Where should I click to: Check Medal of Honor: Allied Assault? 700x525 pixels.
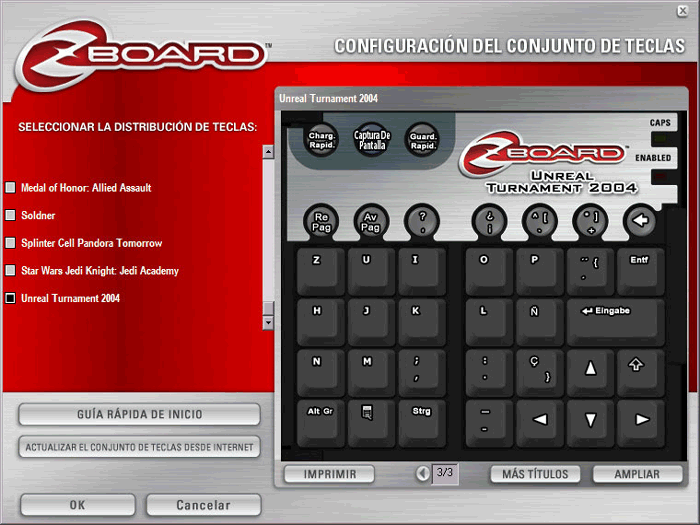pos(10,188)
